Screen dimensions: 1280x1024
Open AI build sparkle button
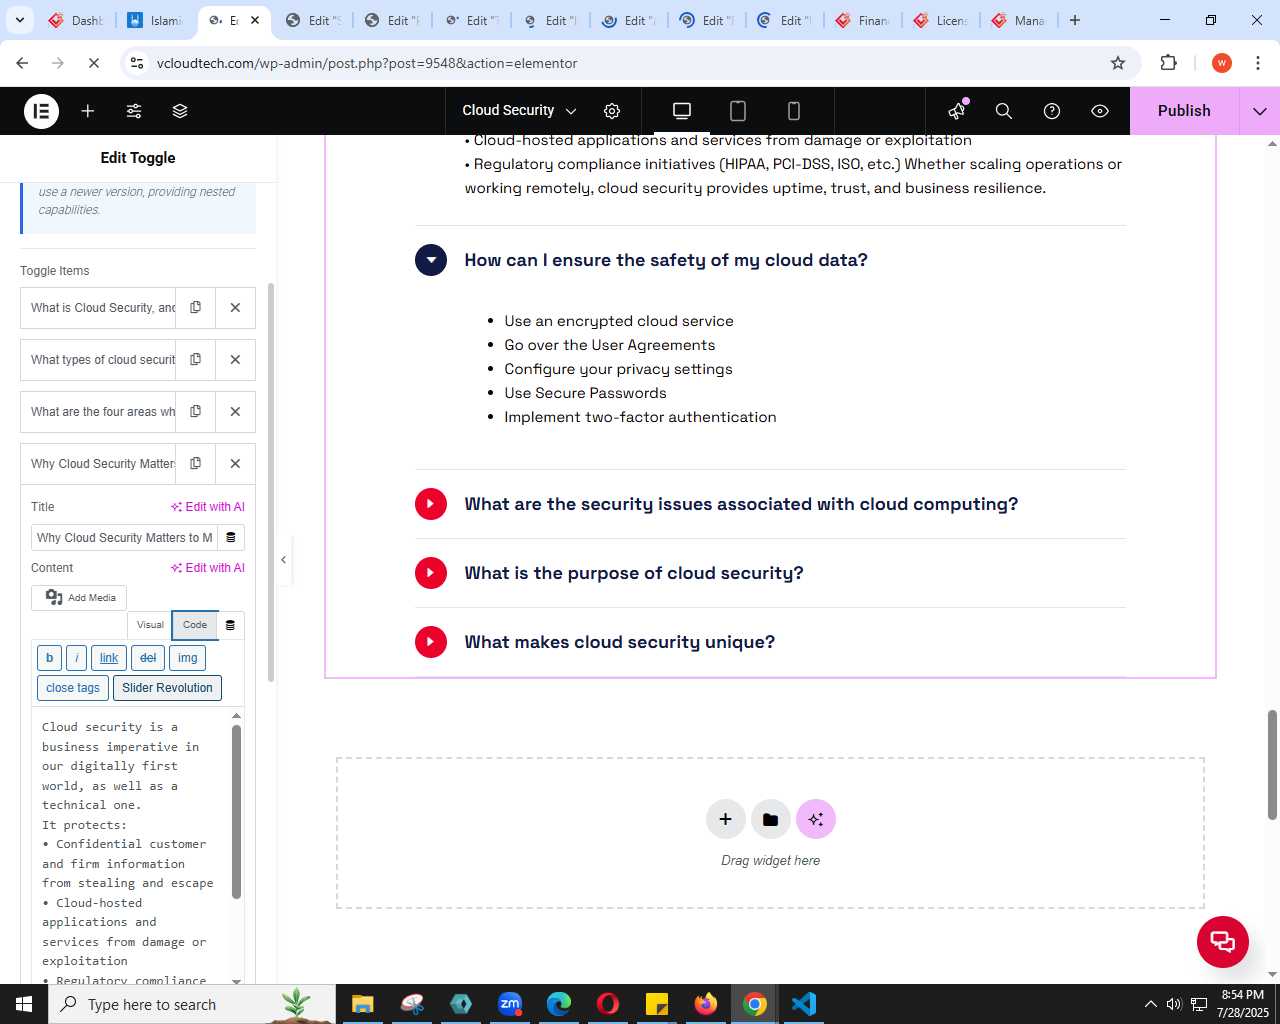point(816,819)
